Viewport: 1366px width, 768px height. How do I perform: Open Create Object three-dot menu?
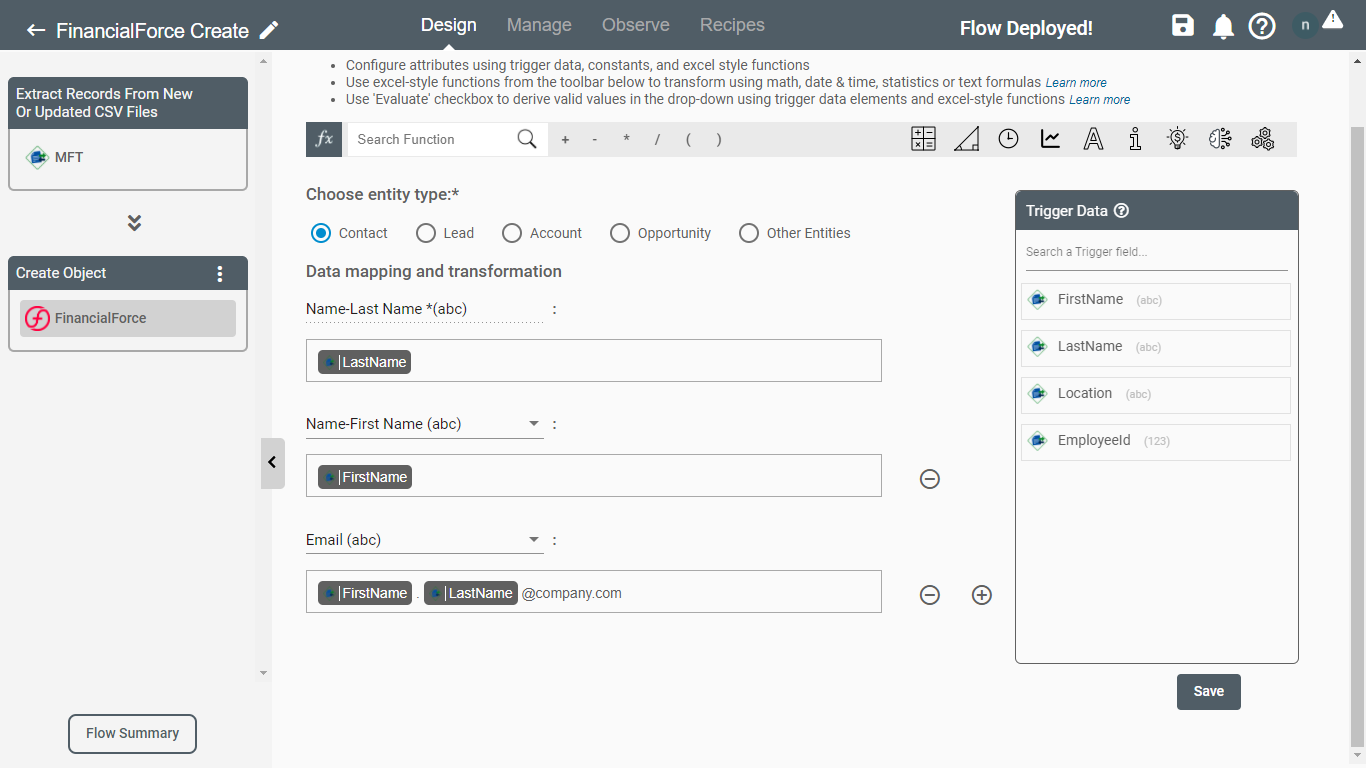[221, 273]
